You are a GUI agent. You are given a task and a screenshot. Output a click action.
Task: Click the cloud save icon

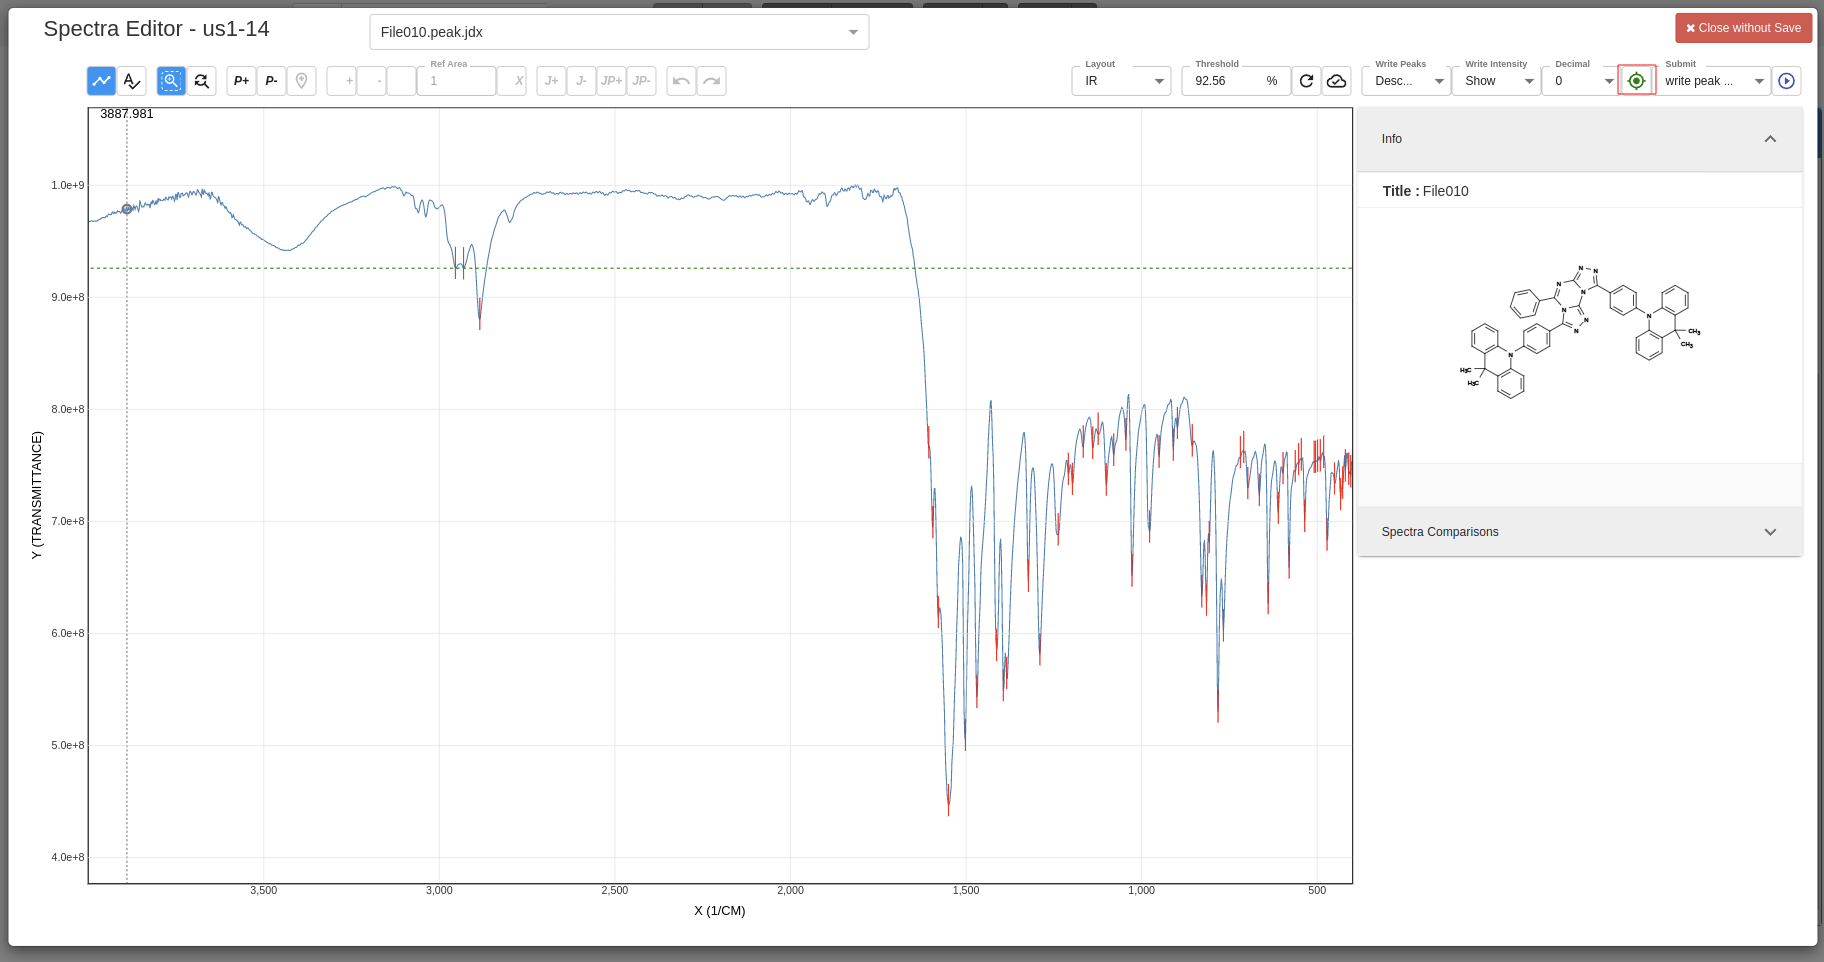point(1337,81)
